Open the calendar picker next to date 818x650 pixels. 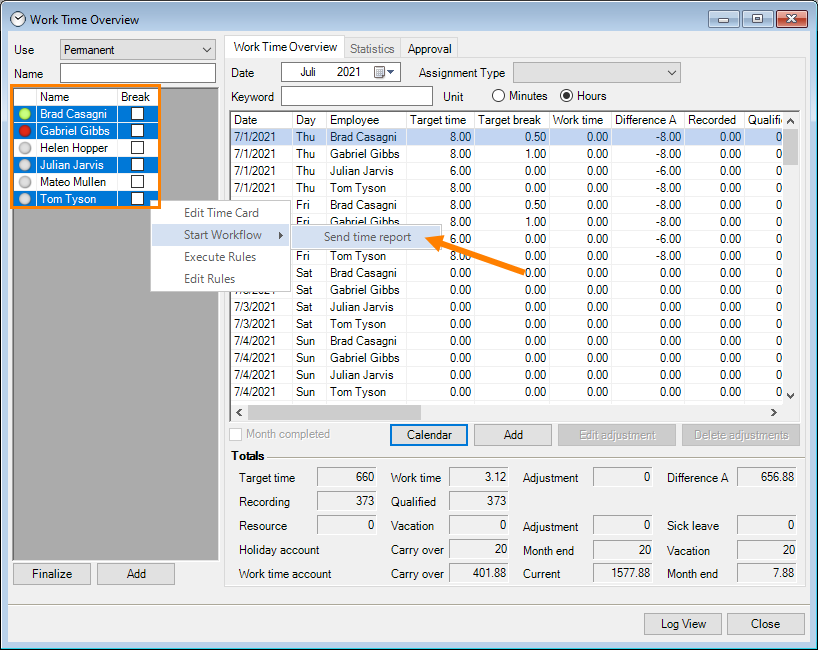385,72
